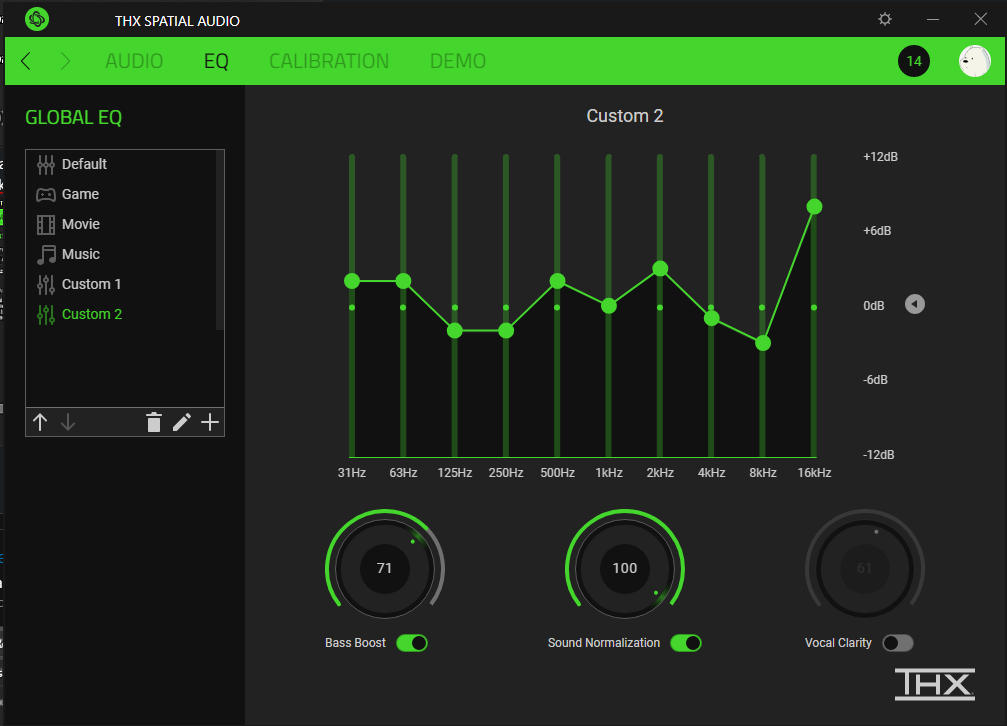Open the CALIBRATION tab
The height and width of the screenshot is (726, 1007).
(x=329, y=61)
